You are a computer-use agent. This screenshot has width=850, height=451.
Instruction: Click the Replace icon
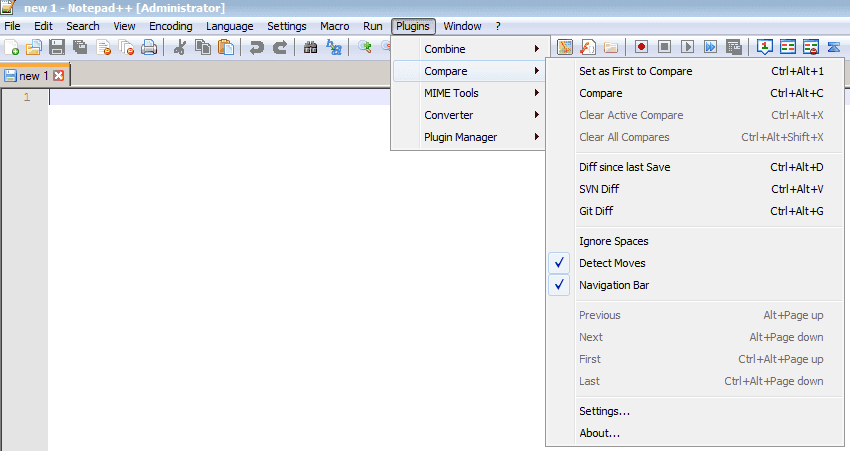tap(334, 48)
